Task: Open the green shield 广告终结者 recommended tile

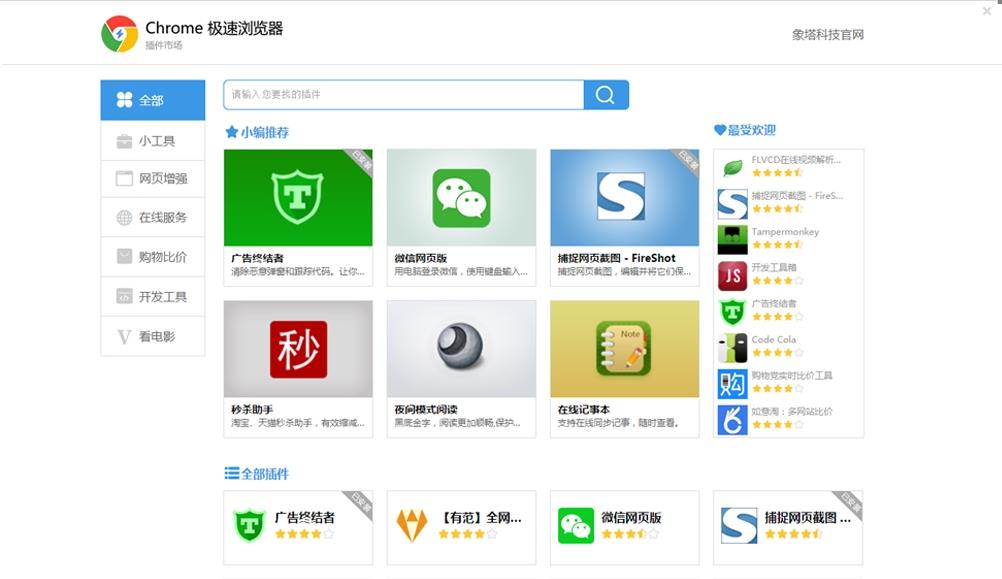Action: click(298, 198)
